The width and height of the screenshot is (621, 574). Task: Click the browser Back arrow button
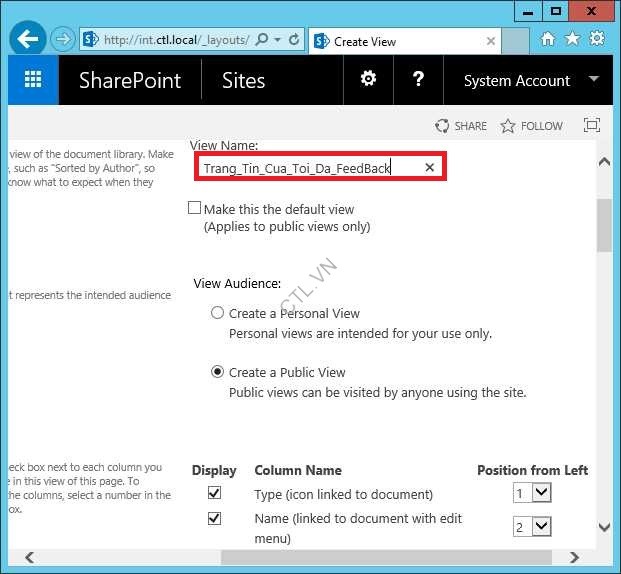pos(28,40)
